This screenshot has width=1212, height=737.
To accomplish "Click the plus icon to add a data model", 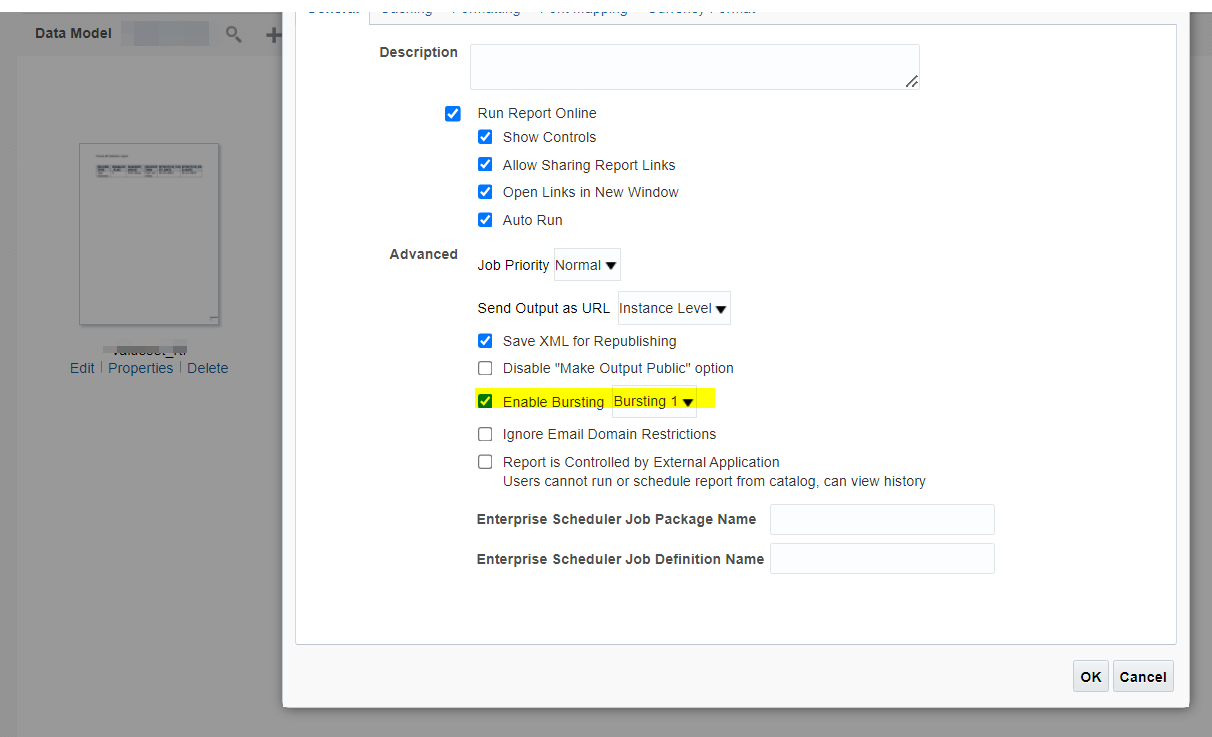I will [272, 34].
